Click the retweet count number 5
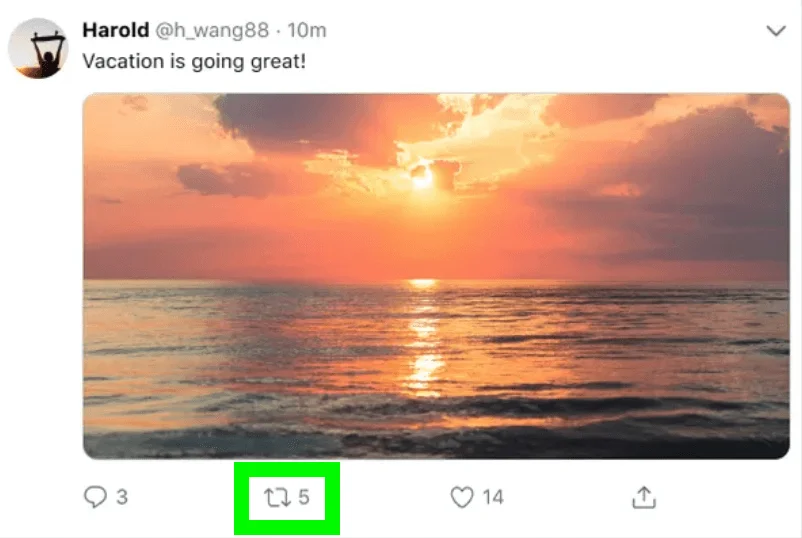 click(304, 497)
